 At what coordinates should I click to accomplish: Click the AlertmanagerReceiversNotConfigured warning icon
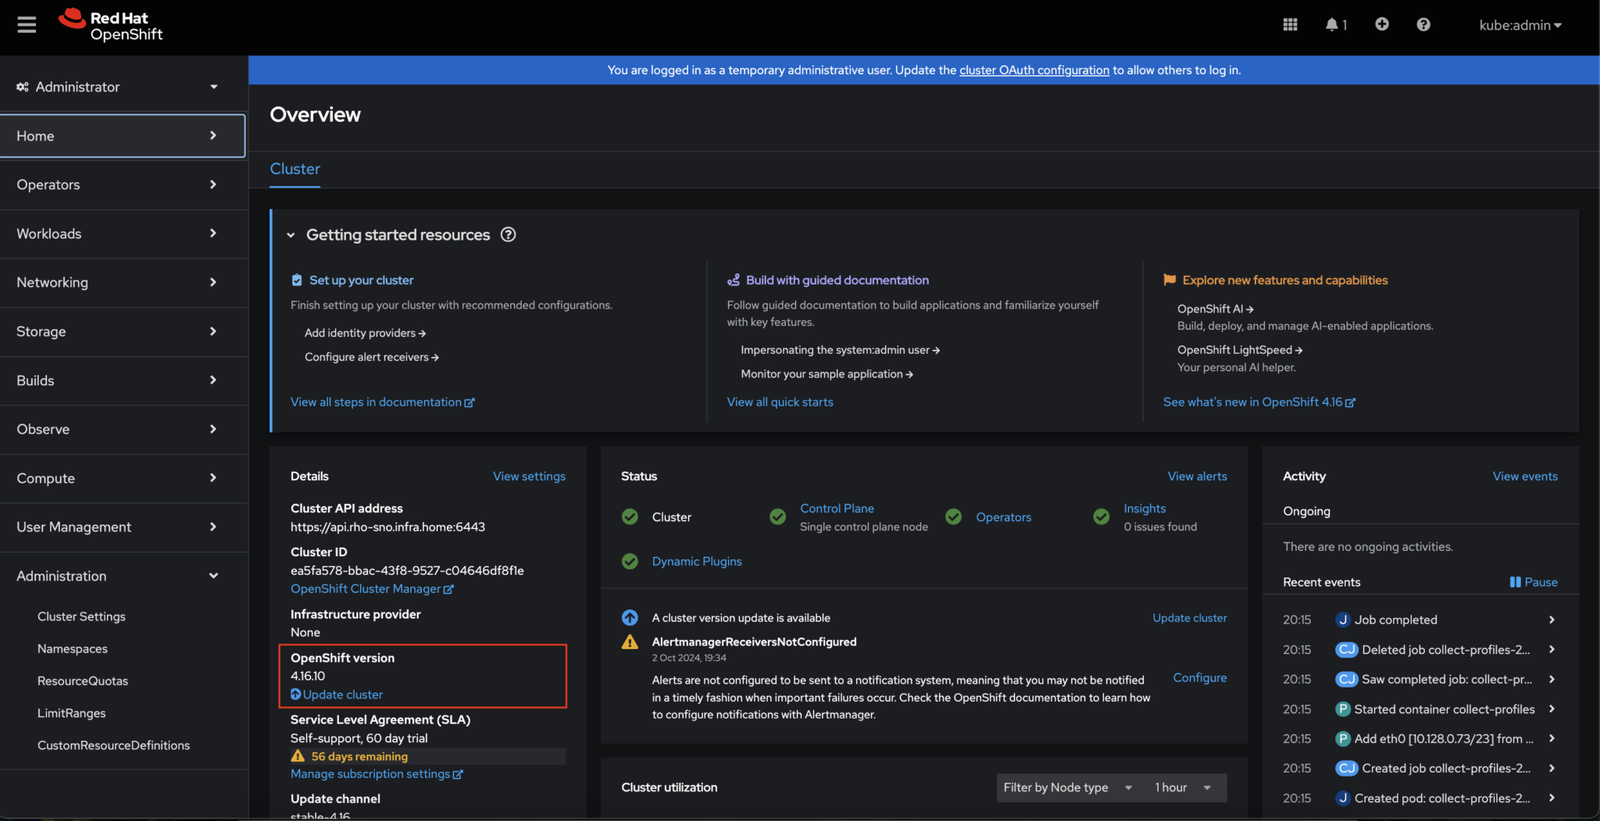[x=630, y=642]
